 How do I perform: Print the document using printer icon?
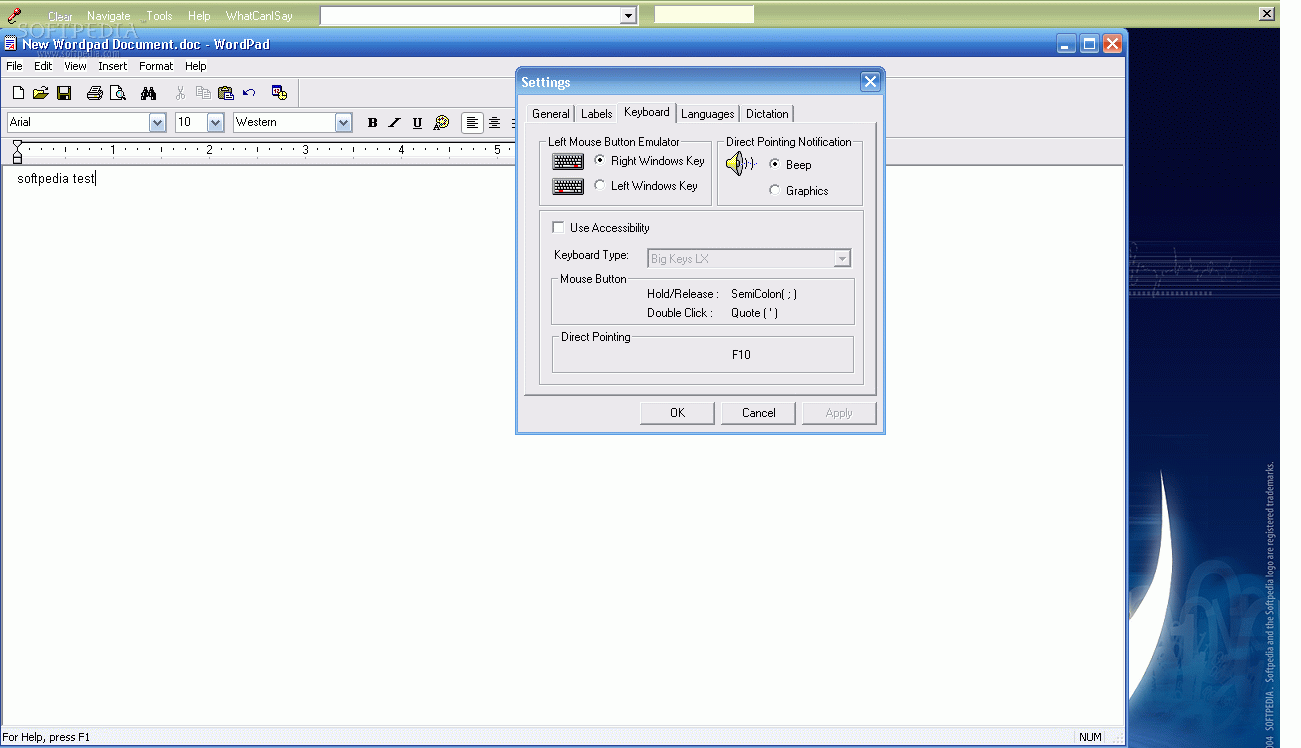[x=95, y=93]
